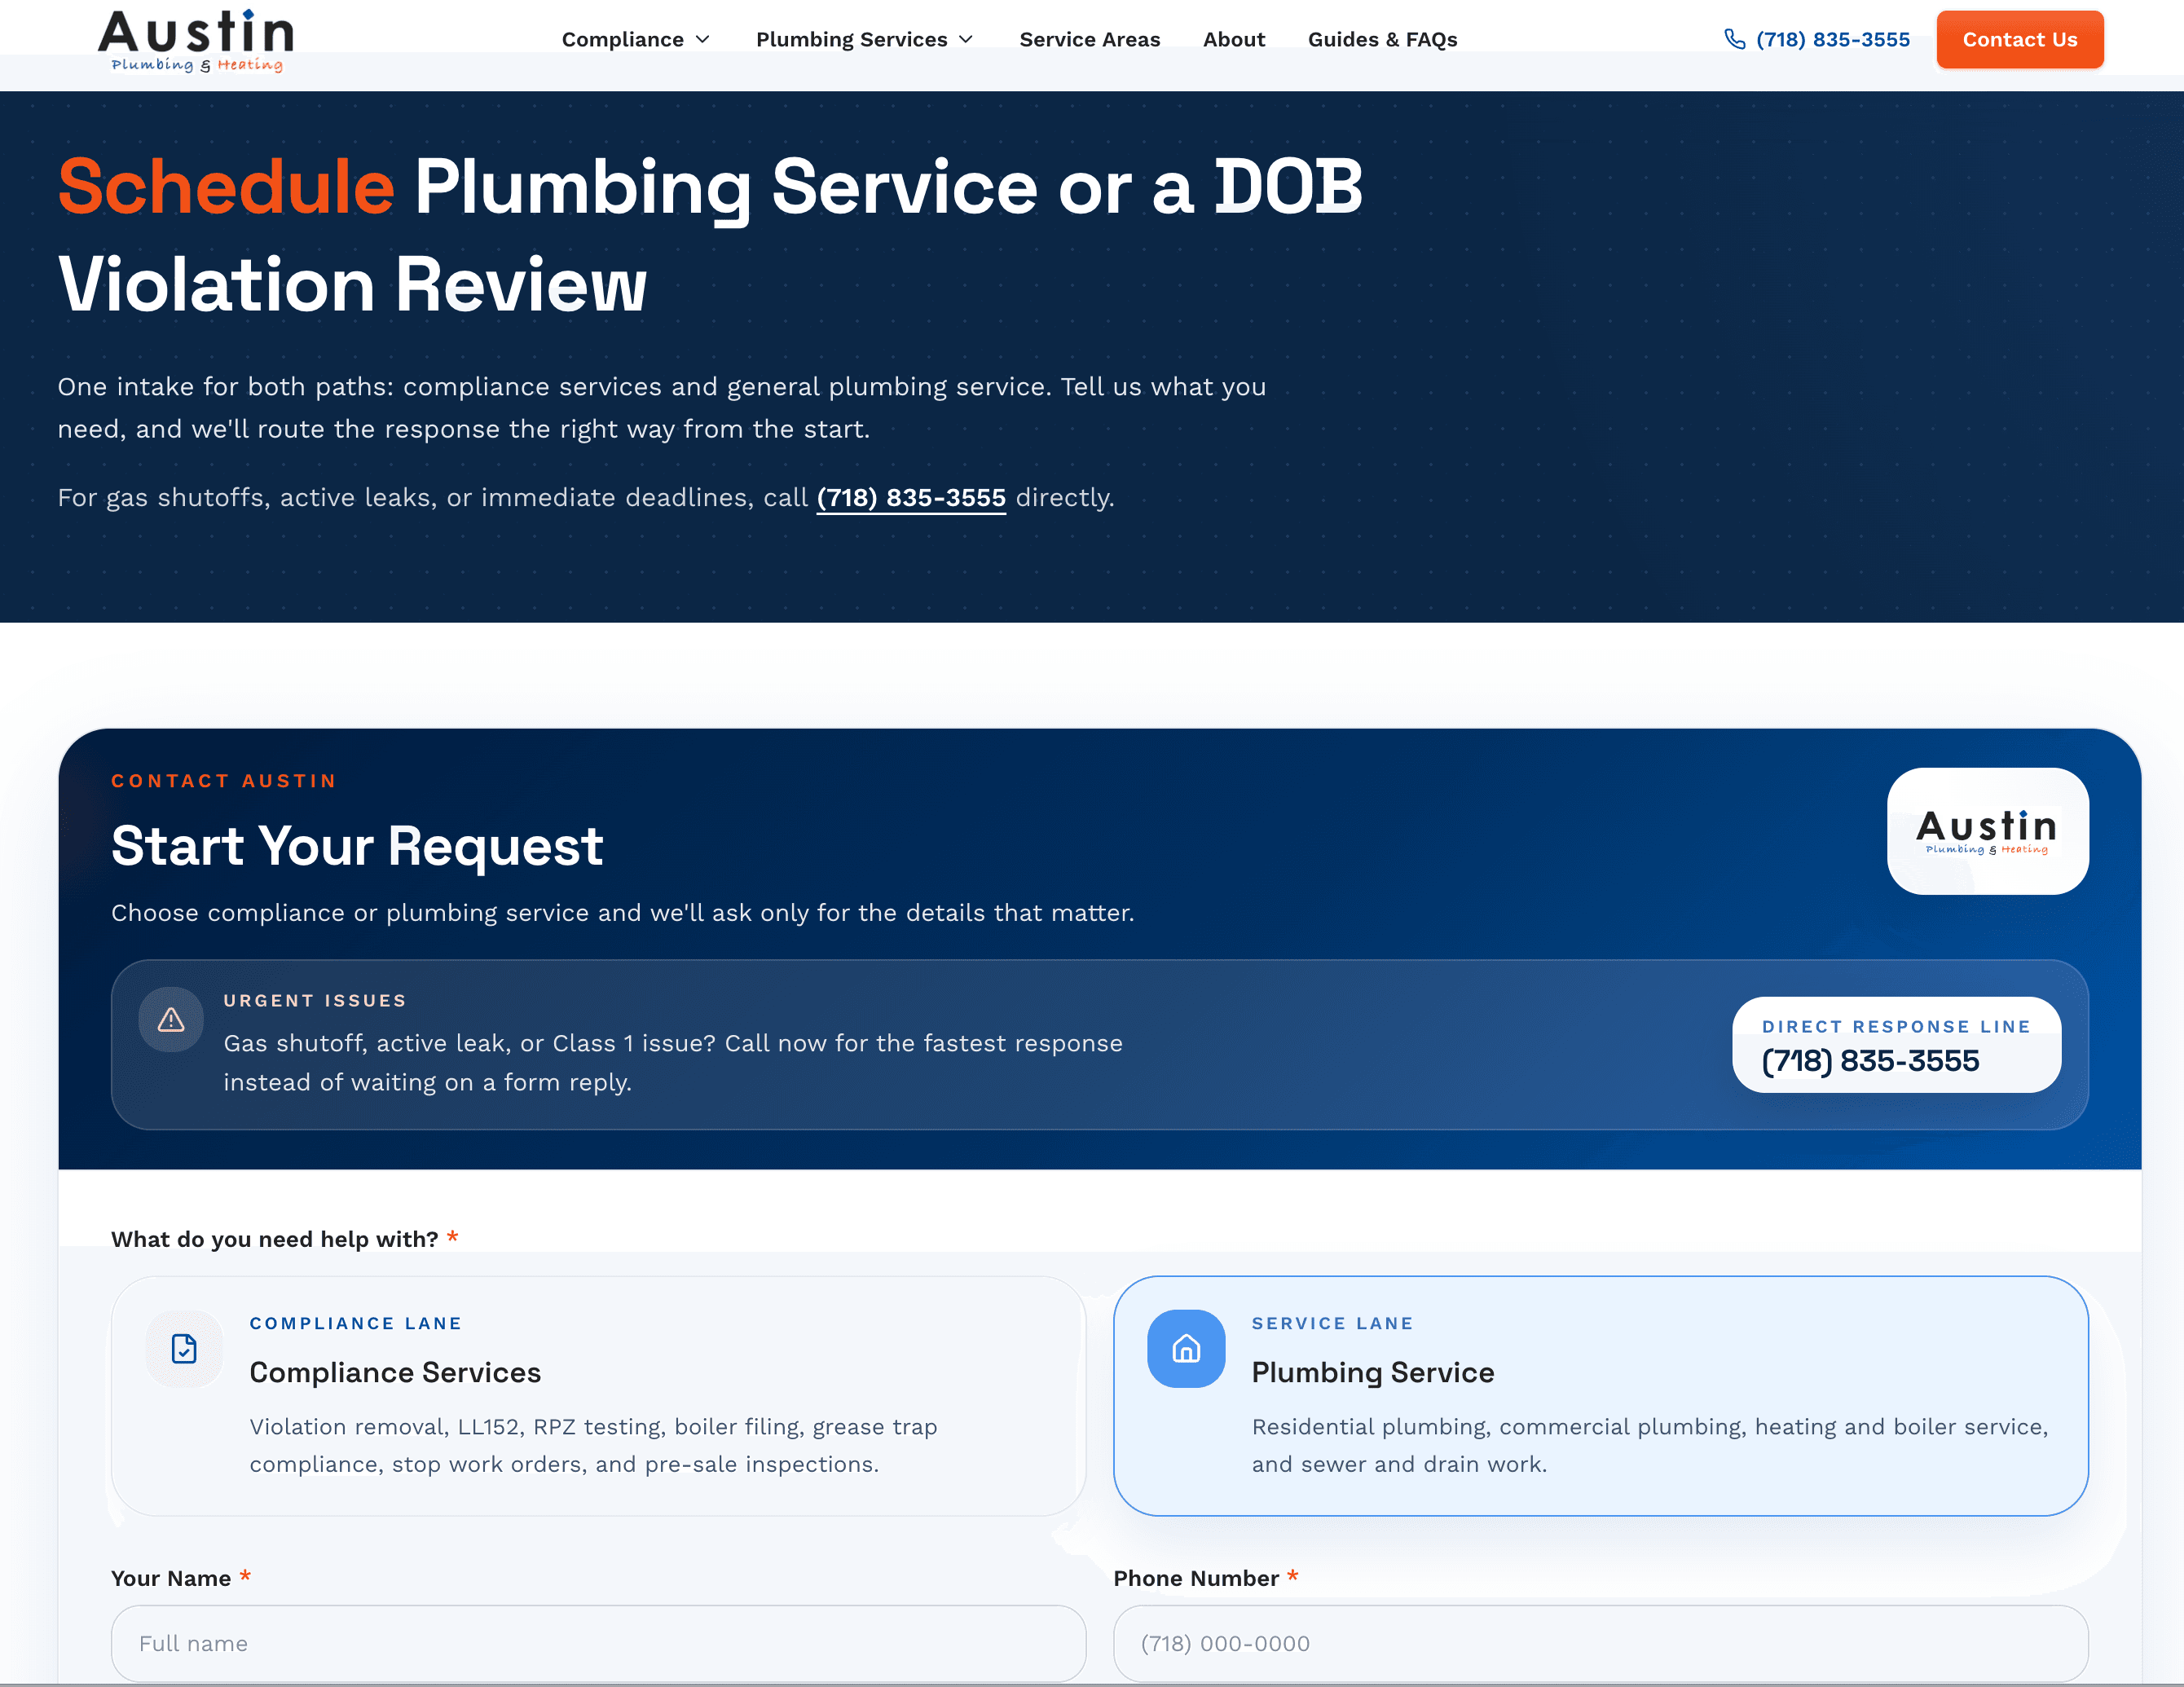Click the Compliance Services document icon
Viewport: 2184px width, 1687px height.
184,1348
